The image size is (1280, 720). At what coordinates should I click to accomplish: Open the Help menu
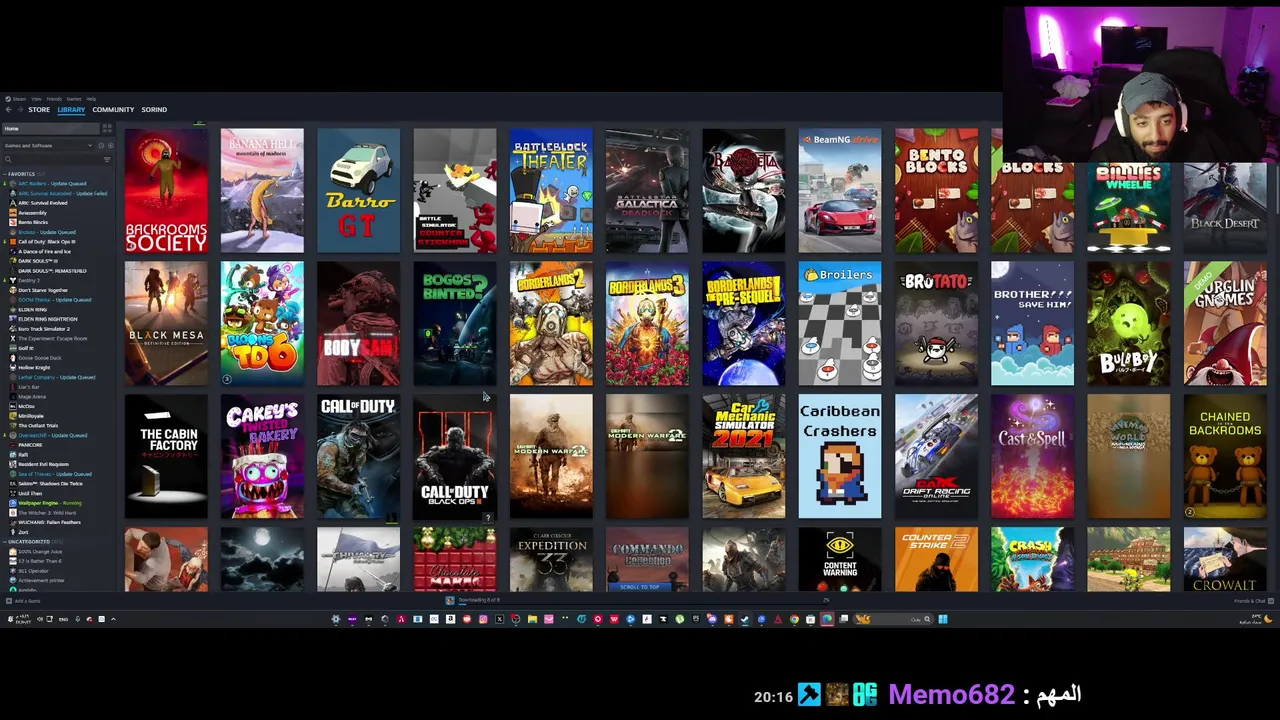tap(91, 99)
